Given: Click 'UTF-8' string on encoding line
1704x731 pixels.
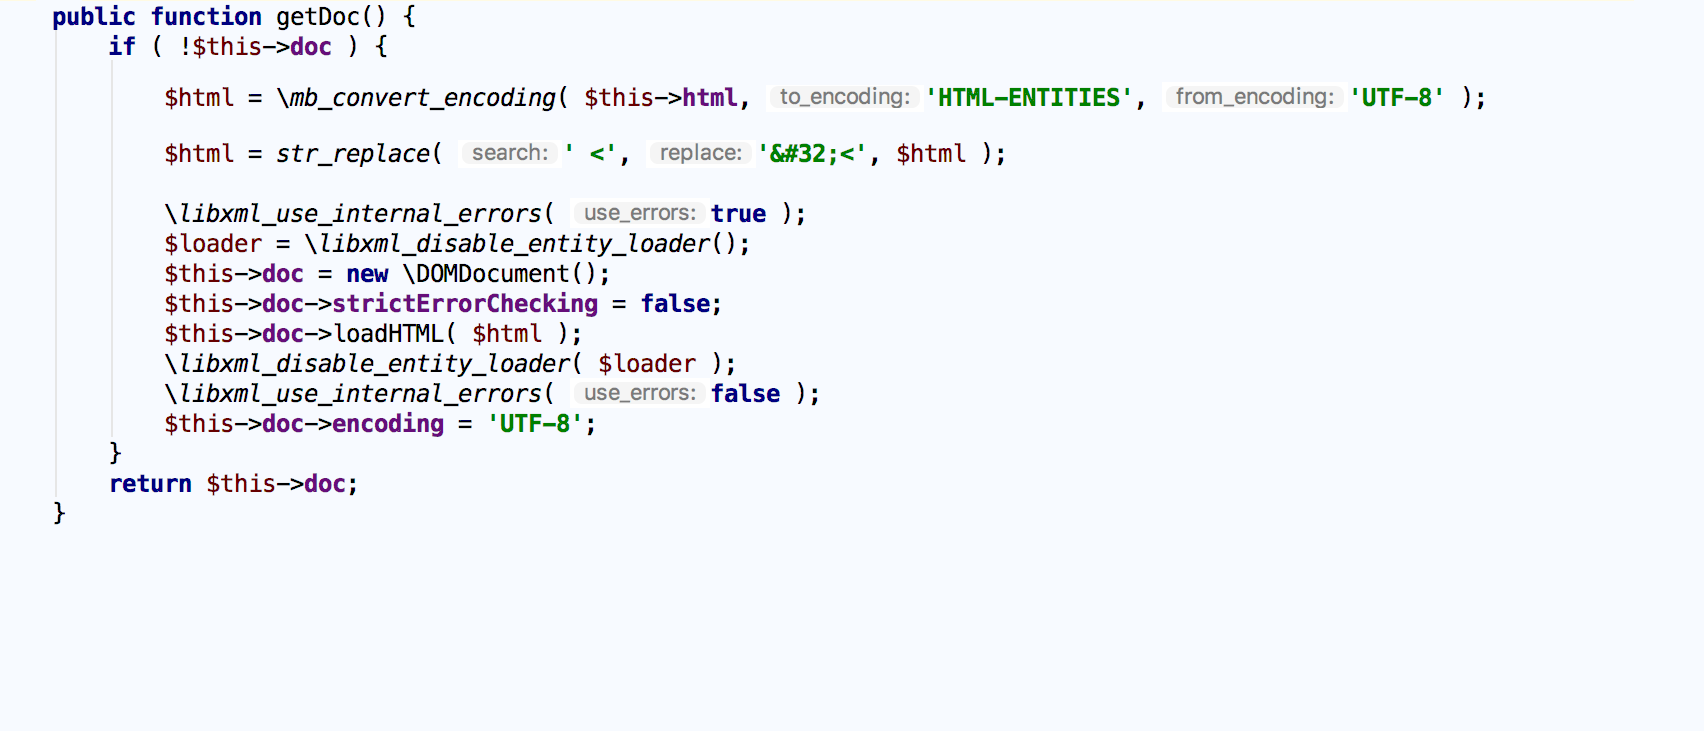Looking at the screenshot, I should (x=535, y=424).
